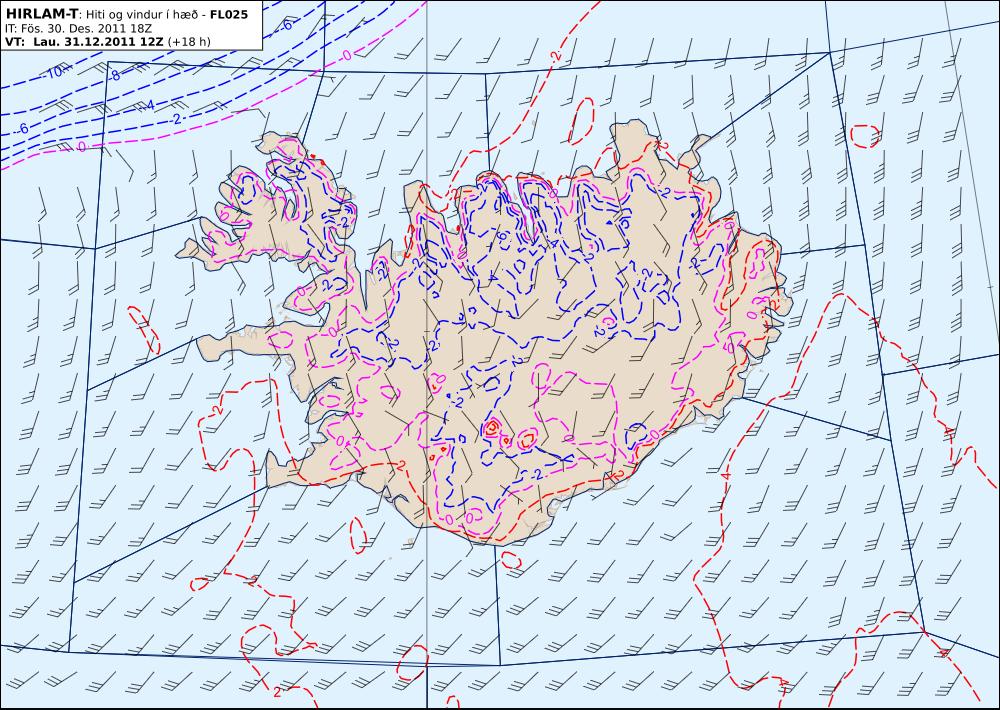Viewport: 1000px width, 710px height.
Task: Click the blue '-8' isotherm label
Action: [114, 76]
